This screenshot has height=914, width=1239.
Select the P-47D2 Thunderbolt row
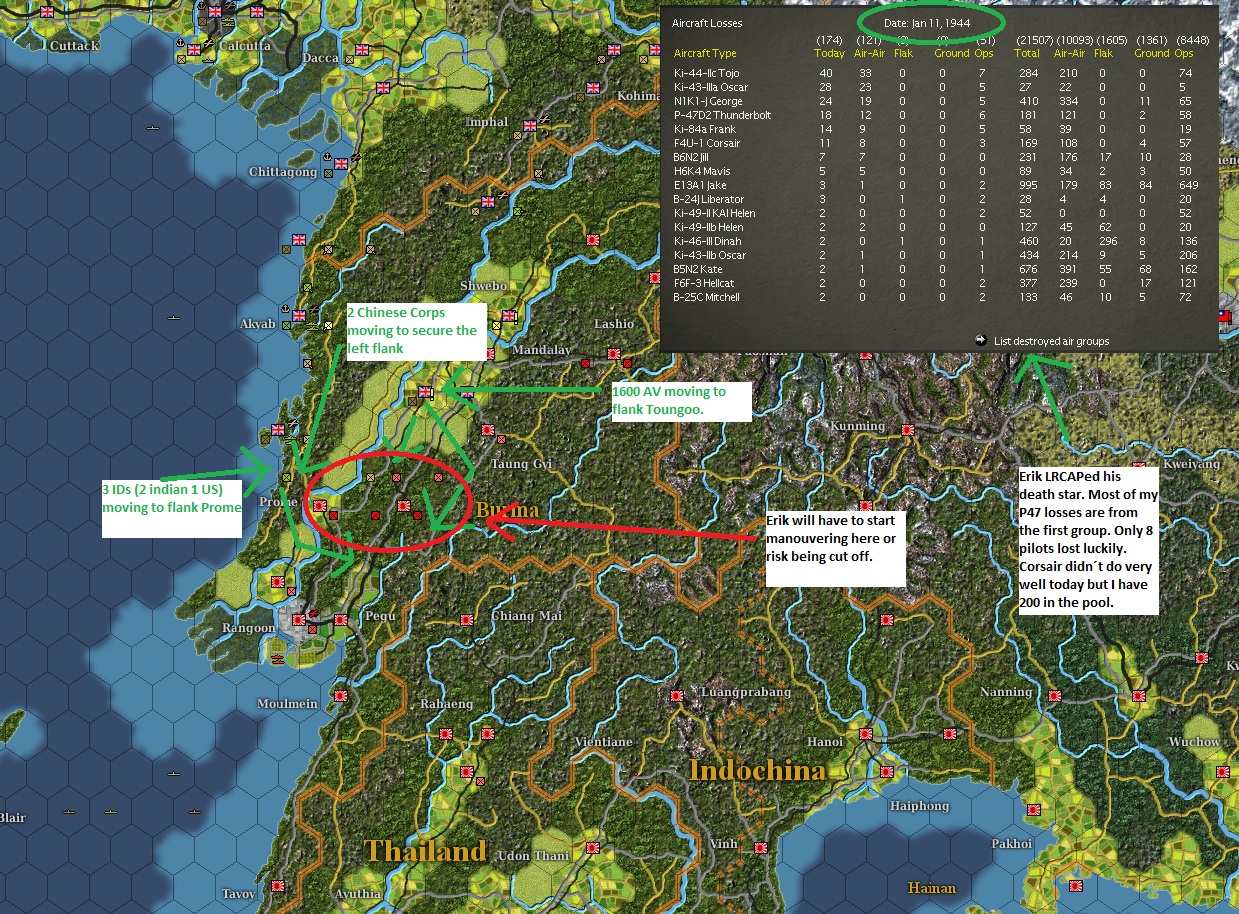[x=935, y=115]
